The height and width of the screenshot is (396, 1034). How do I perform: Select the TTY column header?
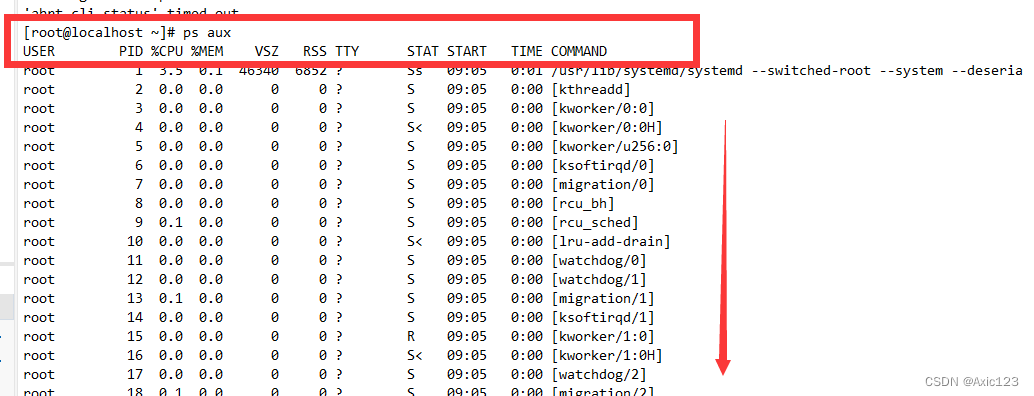347,51
